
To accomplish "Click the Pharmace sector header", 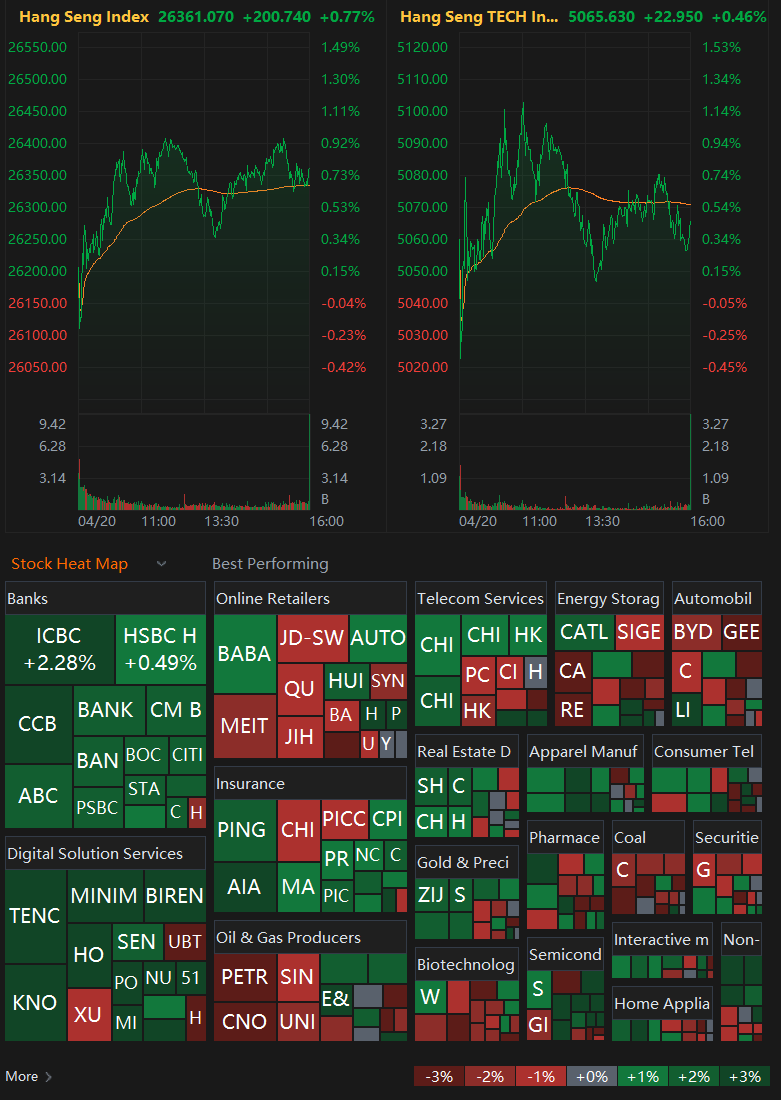I will [565, 838].
